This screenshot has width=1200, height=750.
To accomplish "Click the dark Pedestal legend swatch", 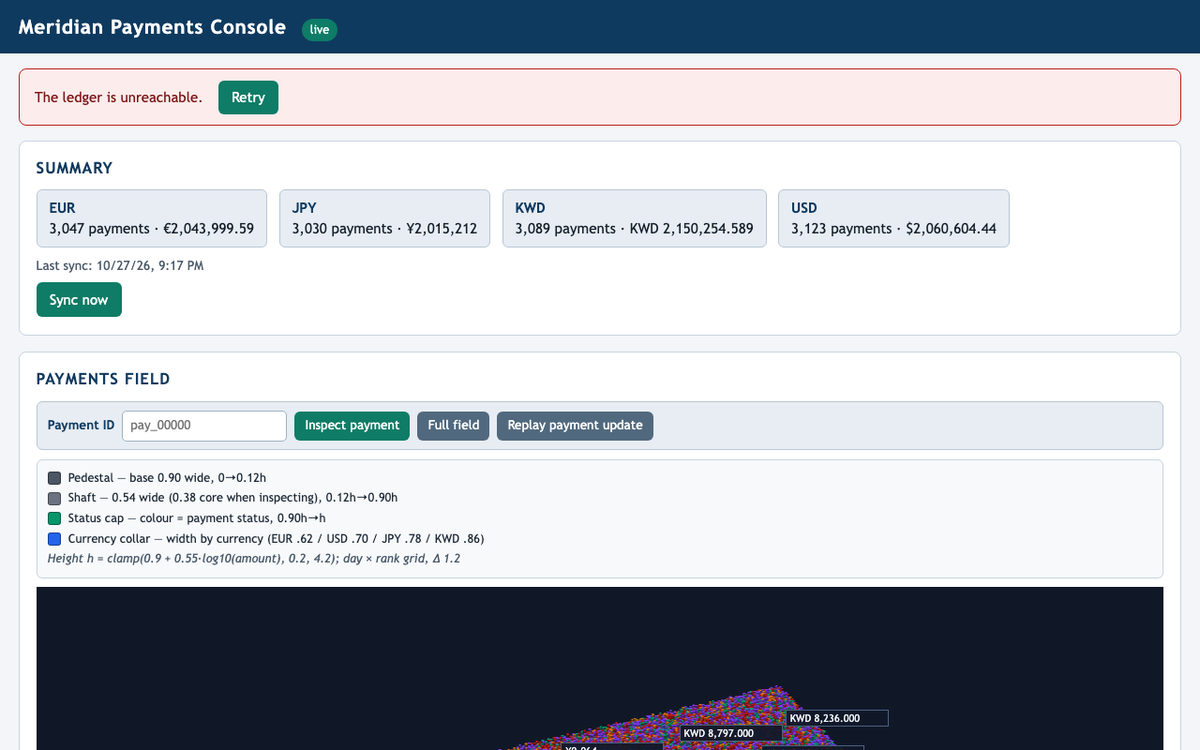I will pos(55,478).
